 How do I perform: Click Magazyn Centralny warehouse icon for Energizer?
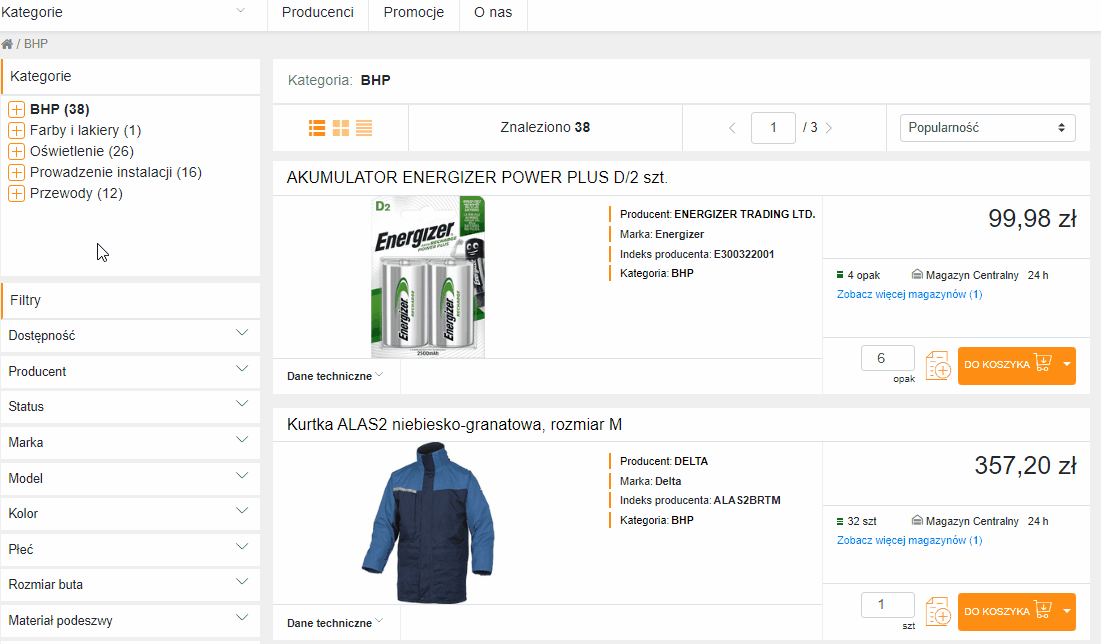click(x=917, y=275)
